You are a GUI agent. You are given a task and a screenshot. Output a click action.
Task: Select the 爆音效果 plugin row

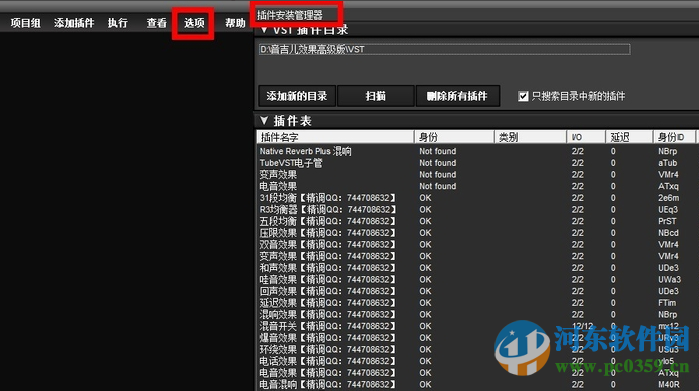click(477, 337)
